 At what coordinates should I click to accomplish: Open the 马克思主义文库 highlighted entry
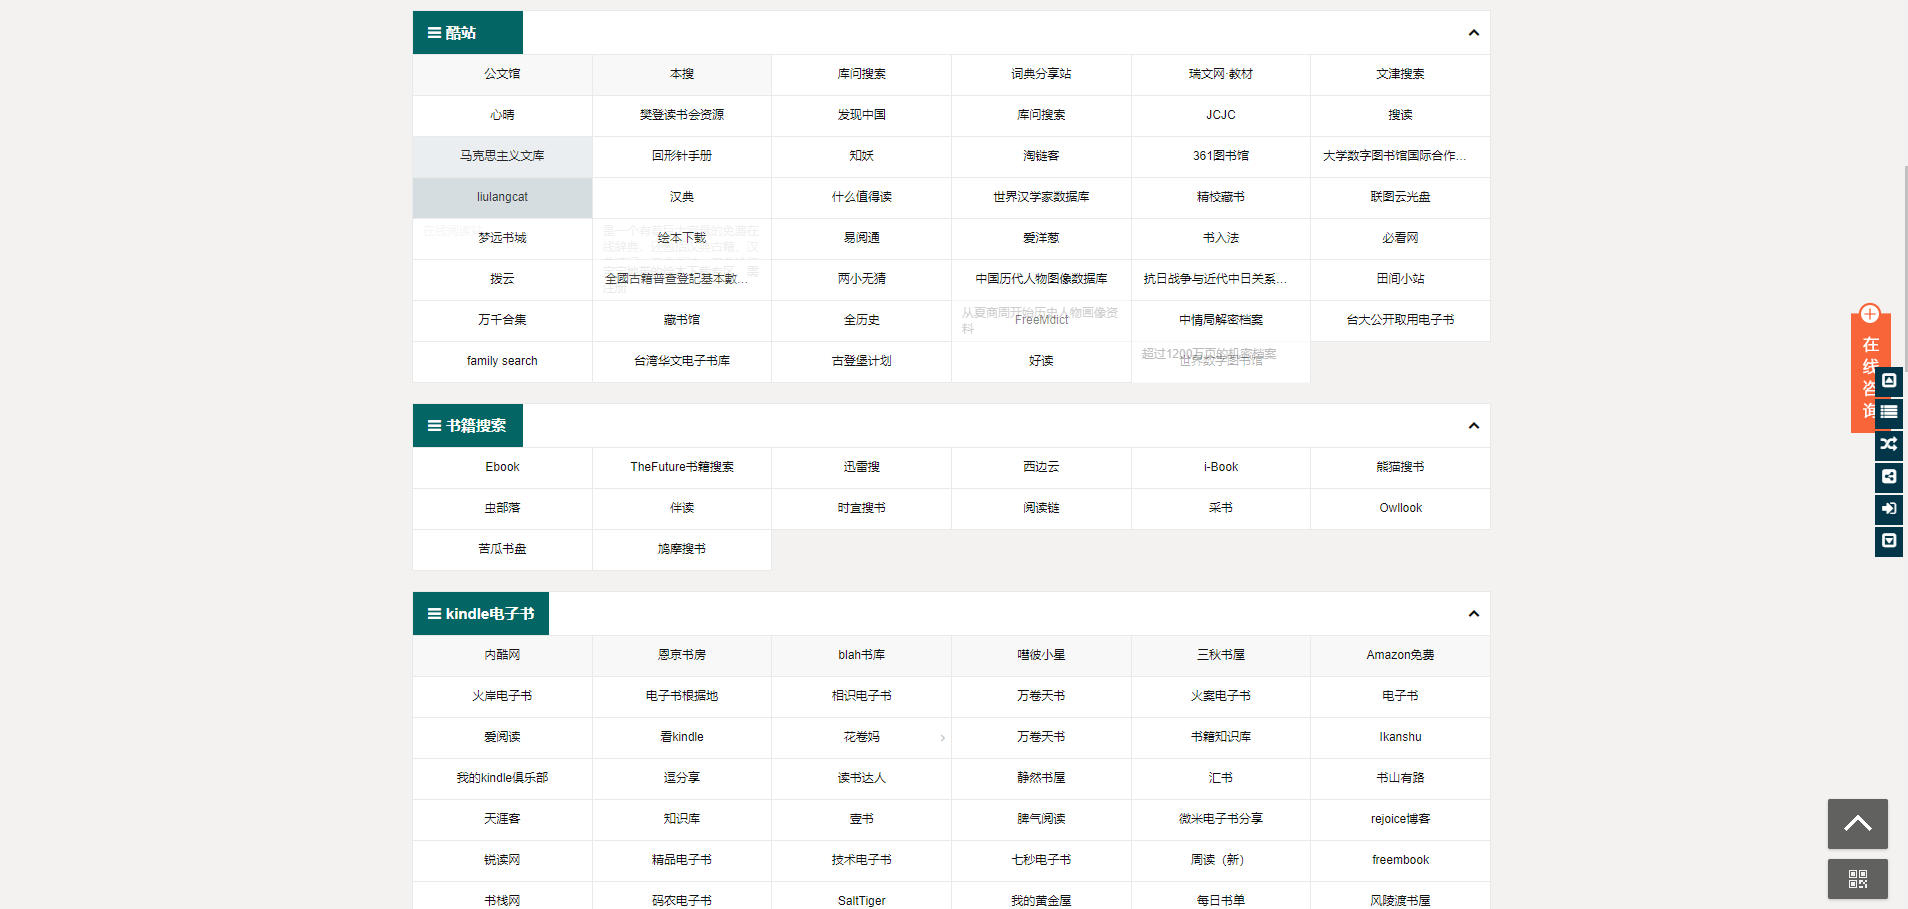pyautogui.click(x=501, y=156)
